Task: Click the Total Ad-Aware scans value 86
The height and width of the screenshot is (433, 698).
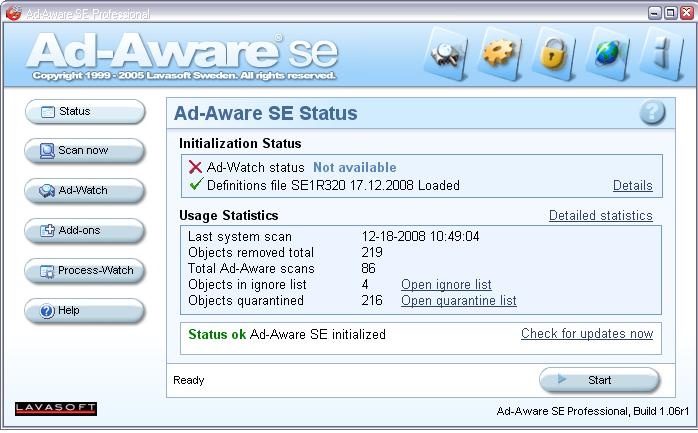Action: (369, 268)
